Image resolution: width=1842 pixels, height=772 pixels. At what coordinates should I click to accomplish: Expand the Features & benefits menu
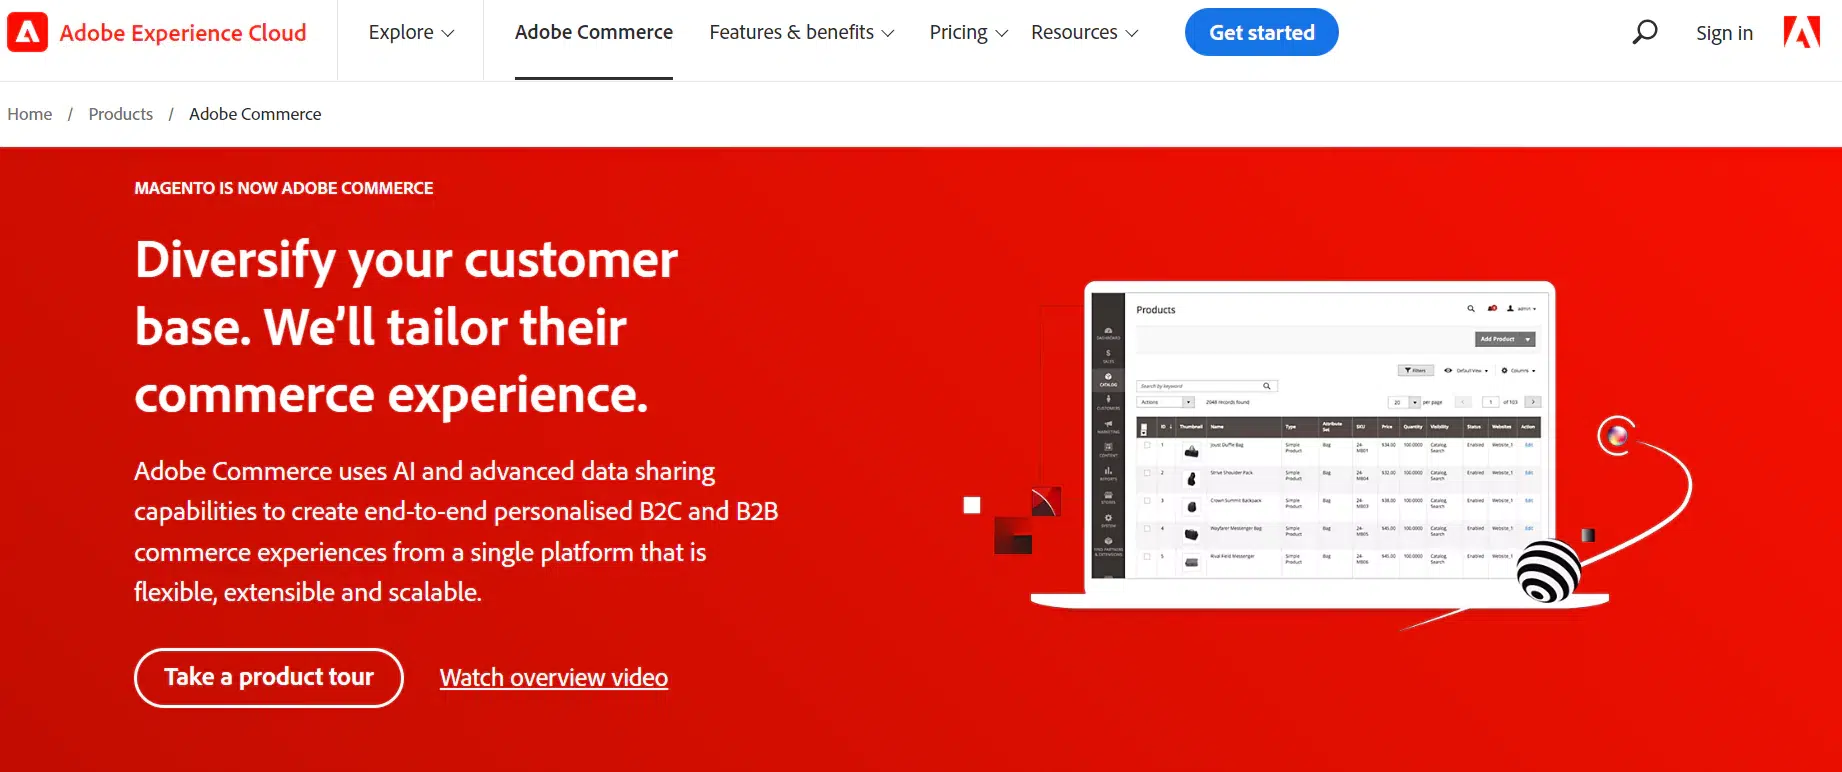pyautogui.click(x=801, y=33)
